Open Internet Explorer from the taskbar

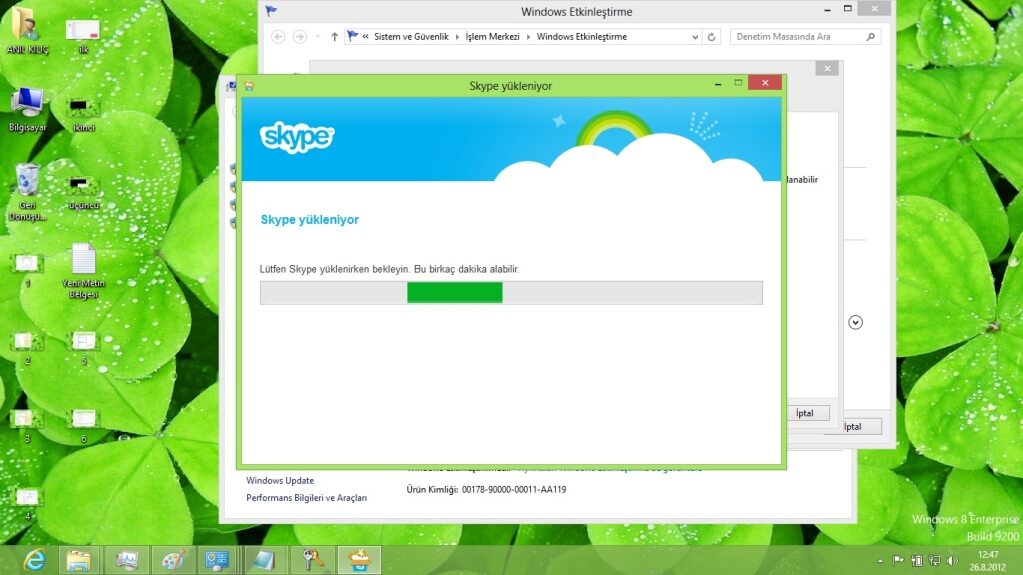coord(34,560)
